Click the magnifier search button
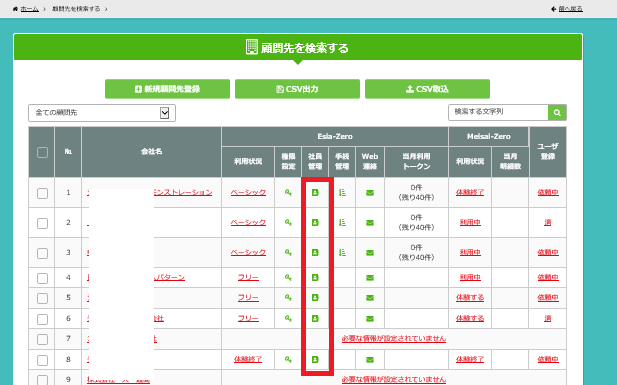 point(557,113)
